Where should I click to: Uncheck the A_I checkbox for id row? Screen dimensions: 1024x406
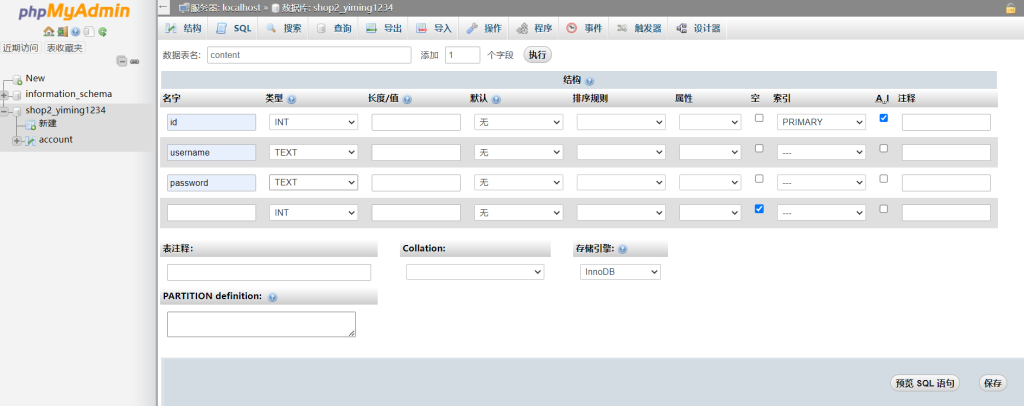click(883, 118)
